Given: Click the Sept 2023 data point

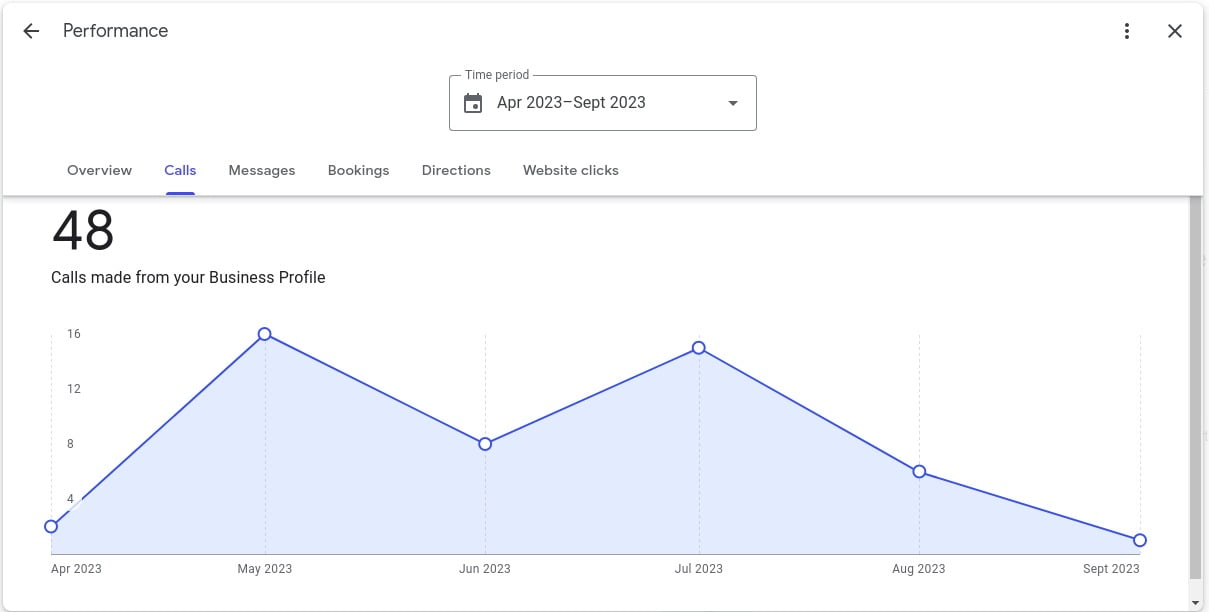Looking at the screenshot, I should pyautogui.click(x=1140, y=540).
